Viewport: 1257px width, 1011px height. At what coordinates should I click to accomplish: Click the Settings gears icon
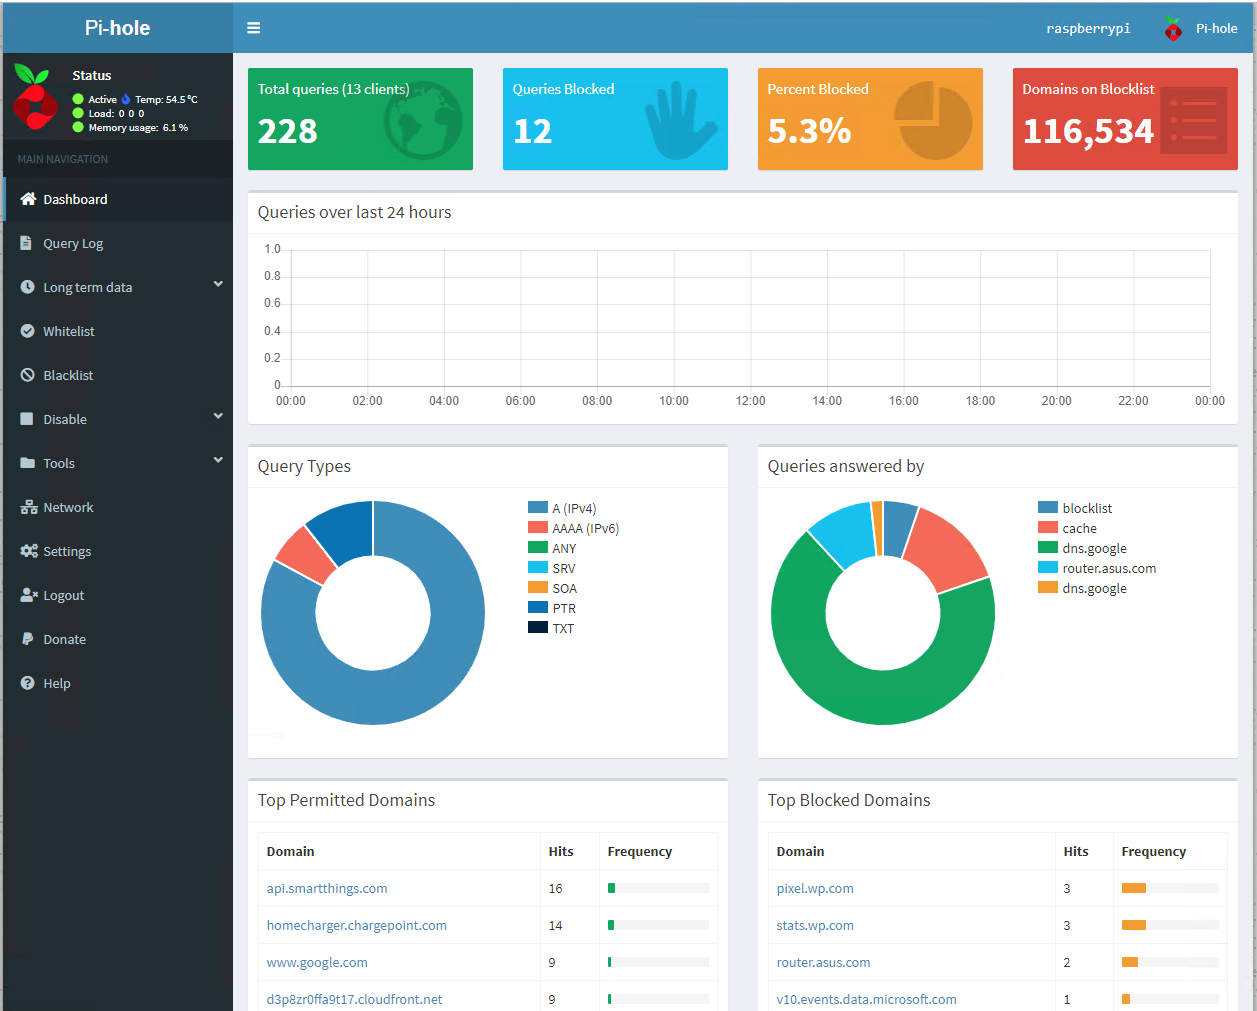[28, 551]
